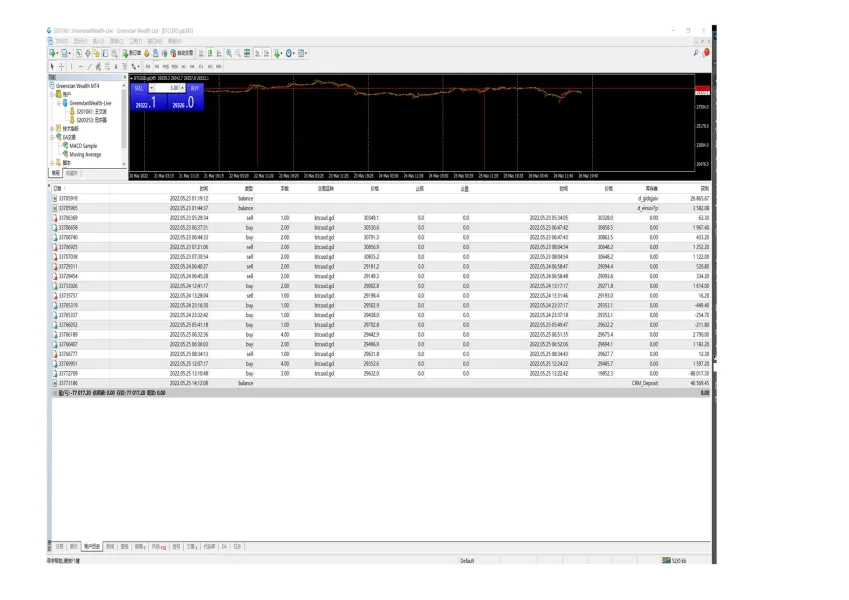Open the search magnifier icon at top right

coord(696,53)
